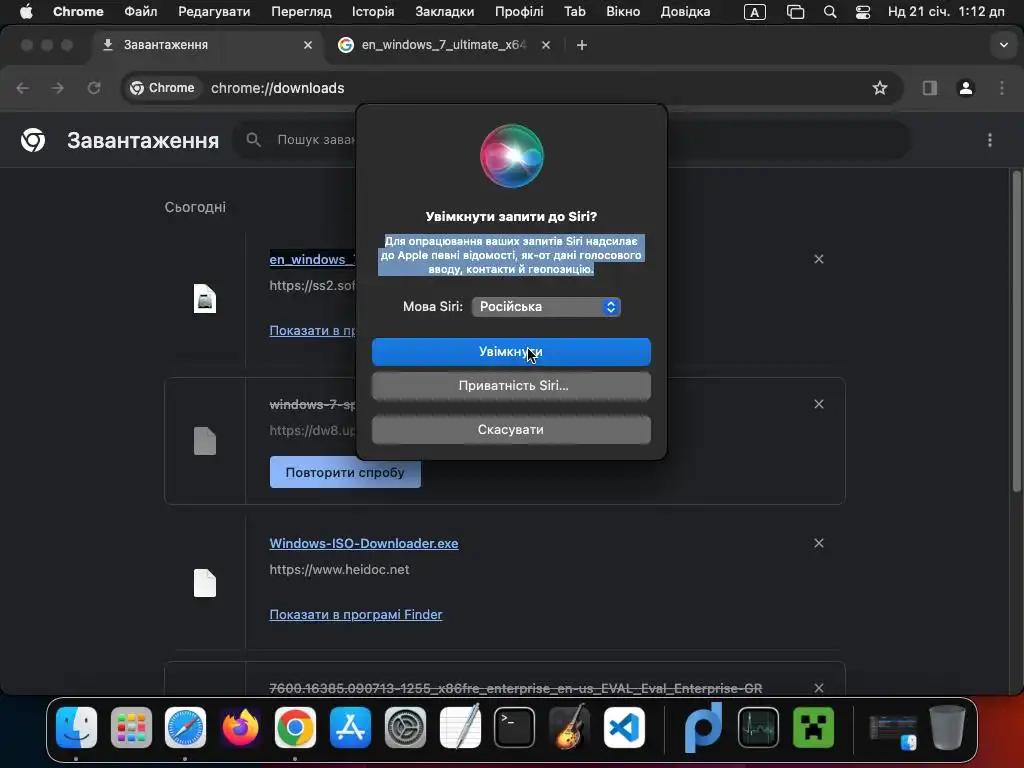Viewport: 1024px width, 768px height.
Task: Launch Minecraft from the Dock
Action: [x=813, y=727]
